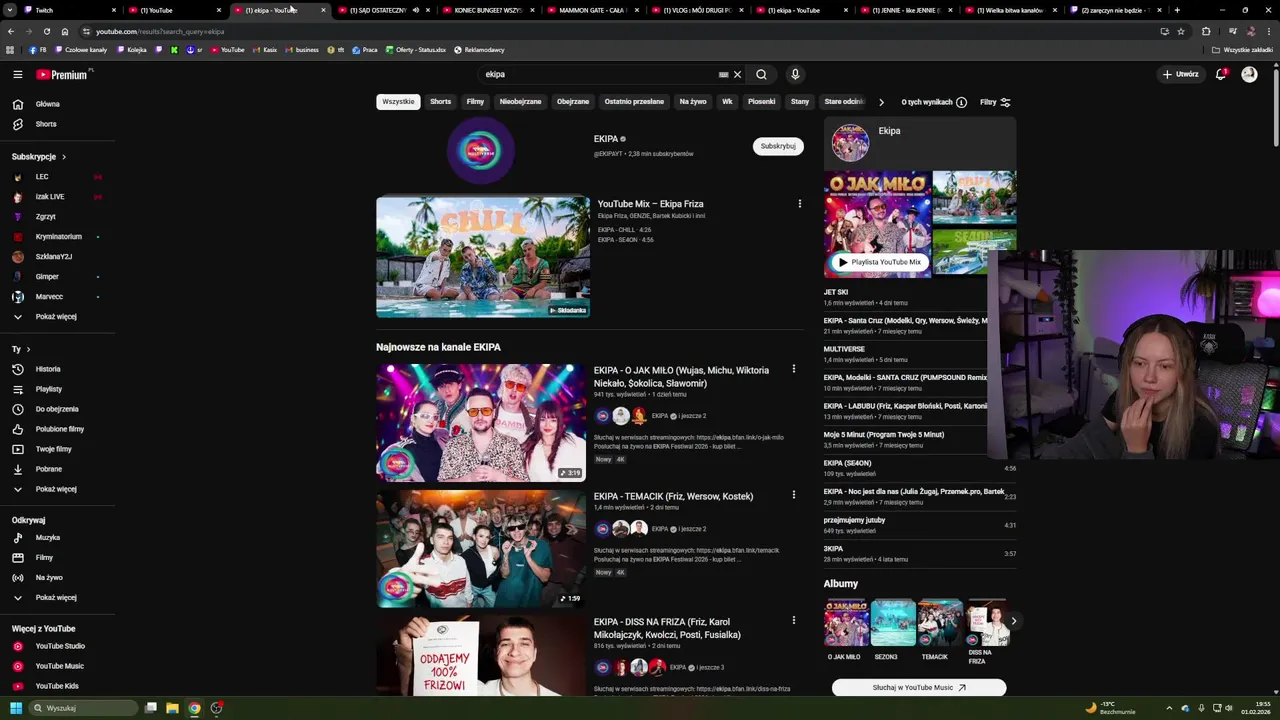1280x720 pixels.
Task: Open YouTube Kids from sidebar
Action: coord(57,686)
